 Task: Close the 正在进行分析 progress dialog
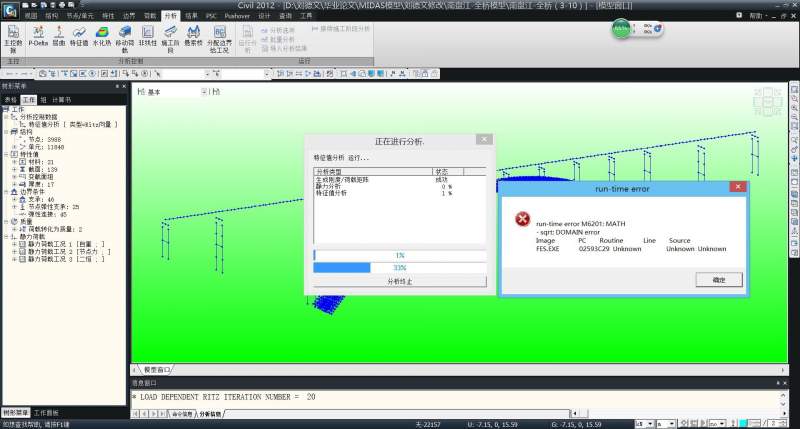[484, 139]
